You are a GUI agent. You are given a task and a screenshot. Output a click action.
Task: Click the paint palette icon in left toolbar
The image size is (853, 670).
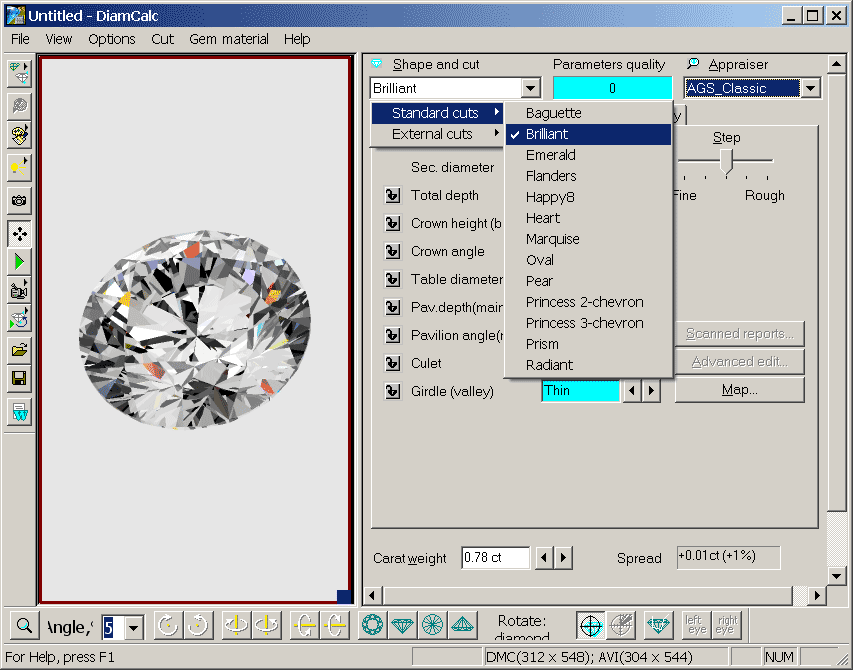pos(19,134)
